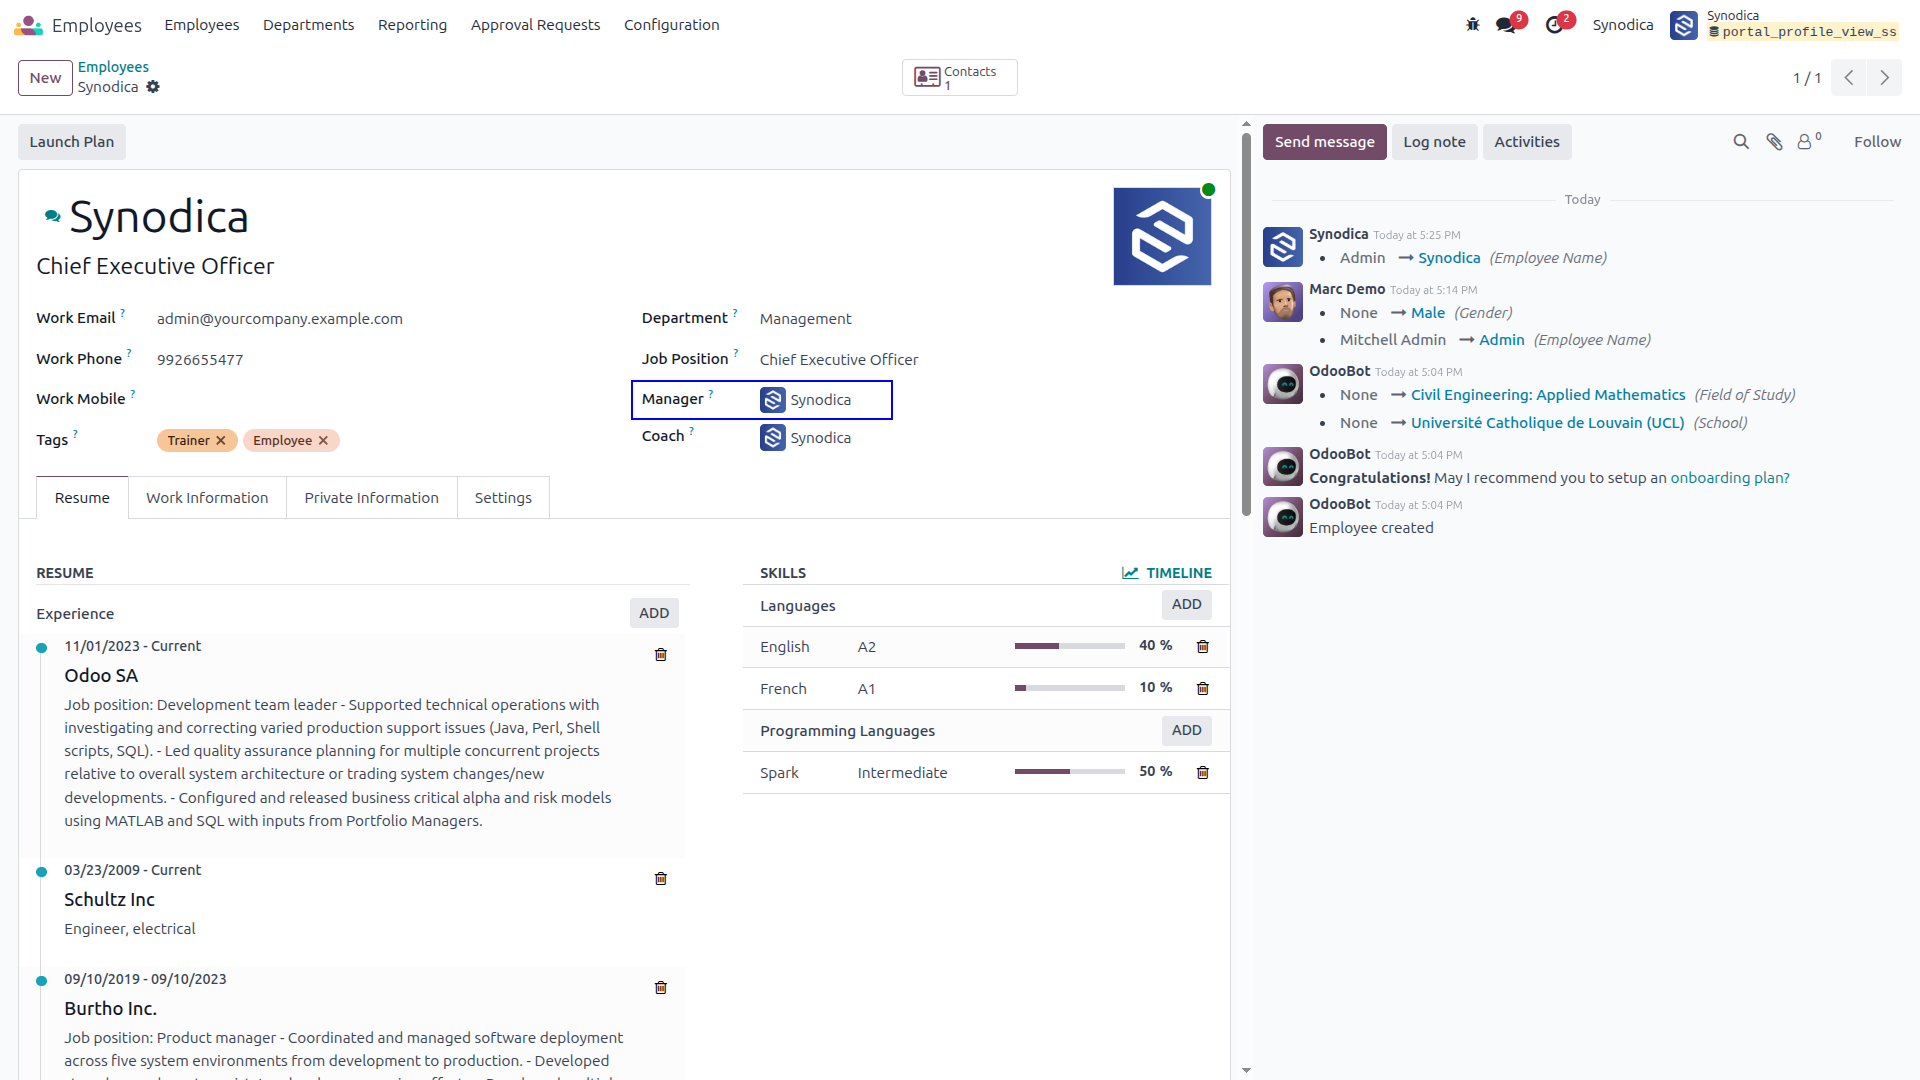This screenshot has height=1080, width=1920.
Task: Open the skills Timeline chart
Action: 1166,573
